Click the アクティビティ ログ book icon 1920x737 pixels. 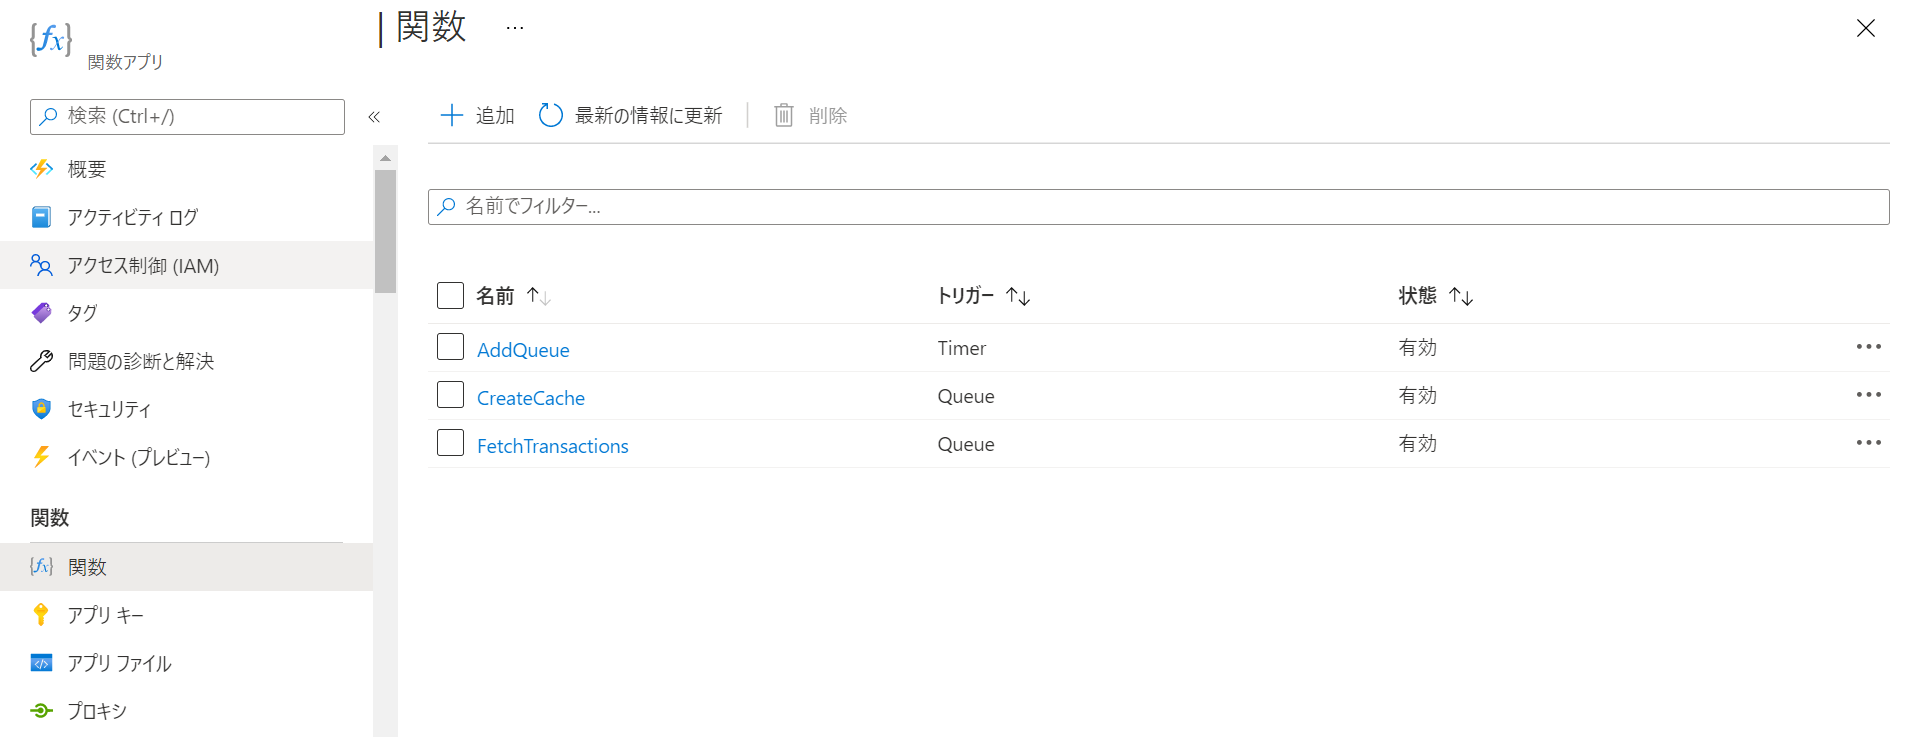coord(41,217)
